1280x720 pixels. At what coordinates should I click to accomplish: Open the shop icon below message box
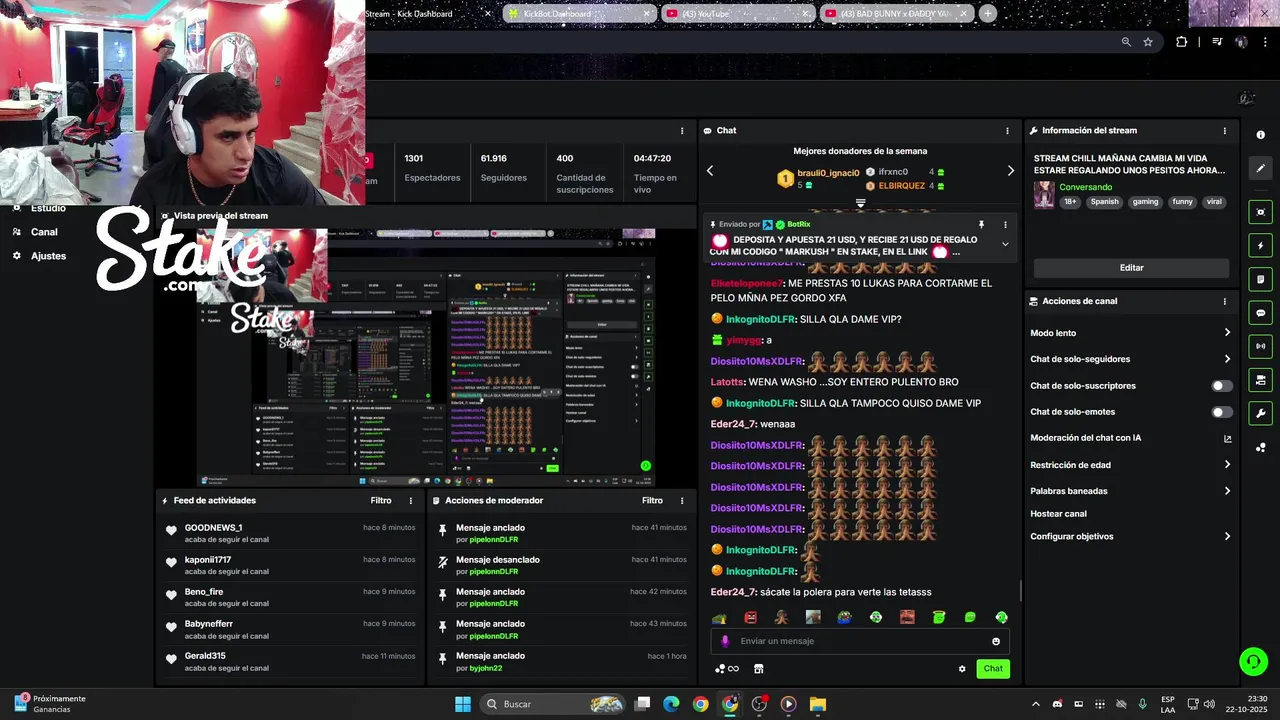pyautogui.click(x=758, y=669)
